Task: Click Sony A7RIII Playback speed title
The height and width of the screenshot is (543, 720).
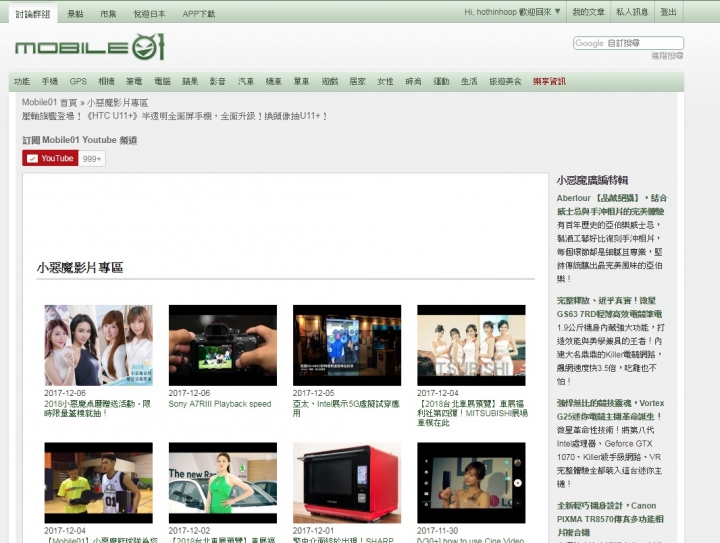Action: coord(220,404)
